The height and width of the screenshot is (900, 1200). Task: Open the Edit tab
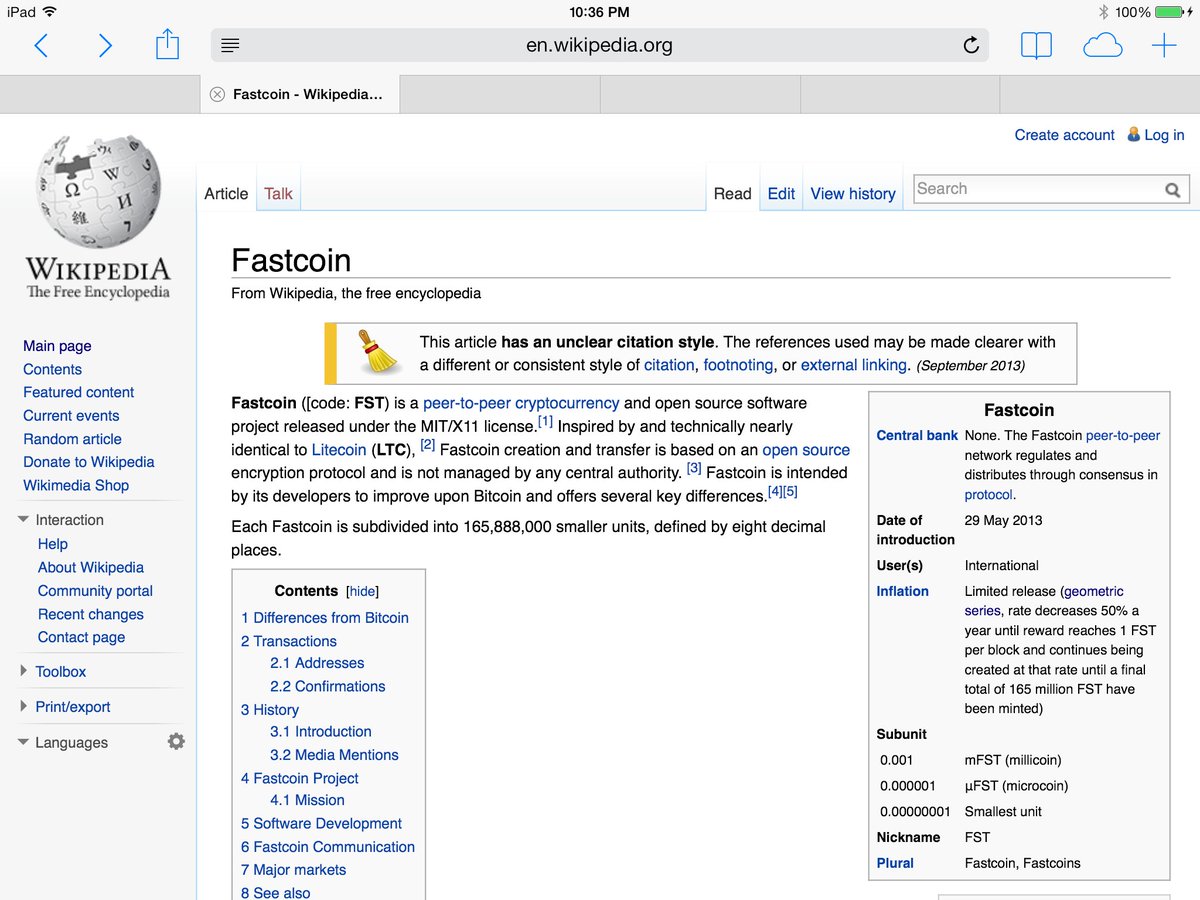pos(781,194)
